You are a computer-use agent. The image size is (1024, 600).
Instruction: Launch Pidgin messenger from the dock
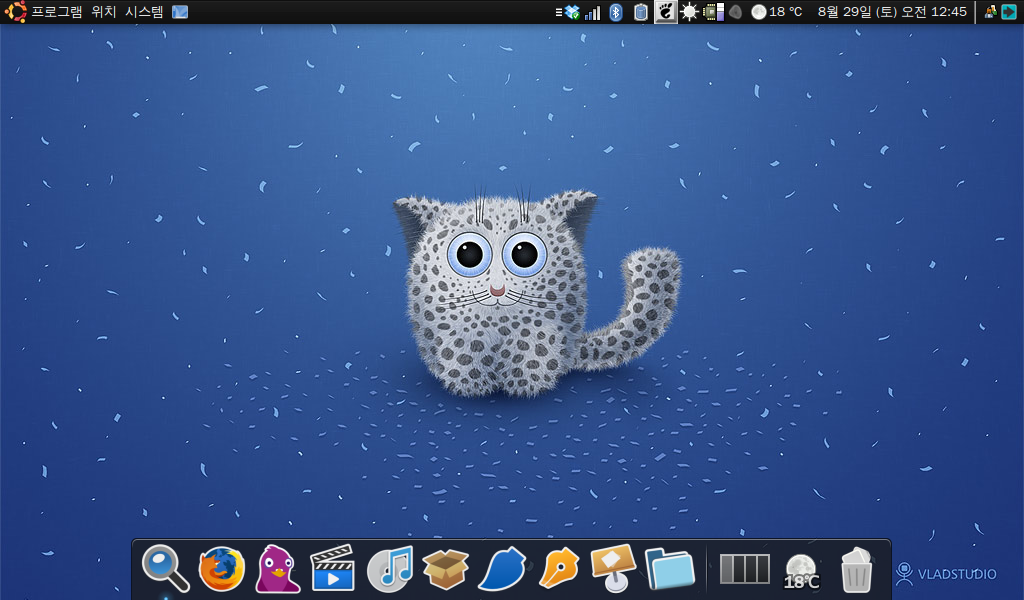pos(278,569)
